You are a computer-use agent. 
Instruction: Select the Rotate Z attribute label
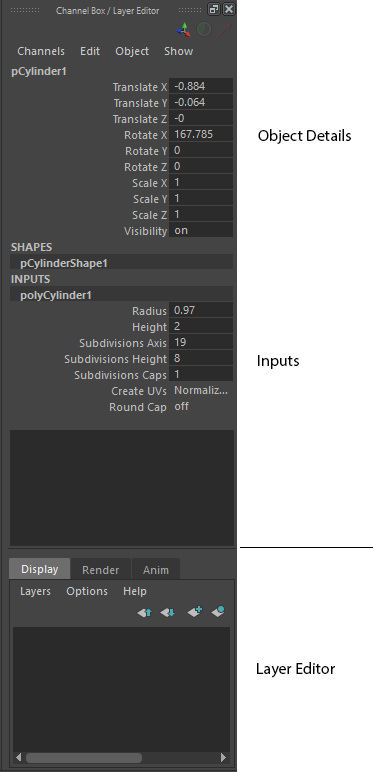146,167
